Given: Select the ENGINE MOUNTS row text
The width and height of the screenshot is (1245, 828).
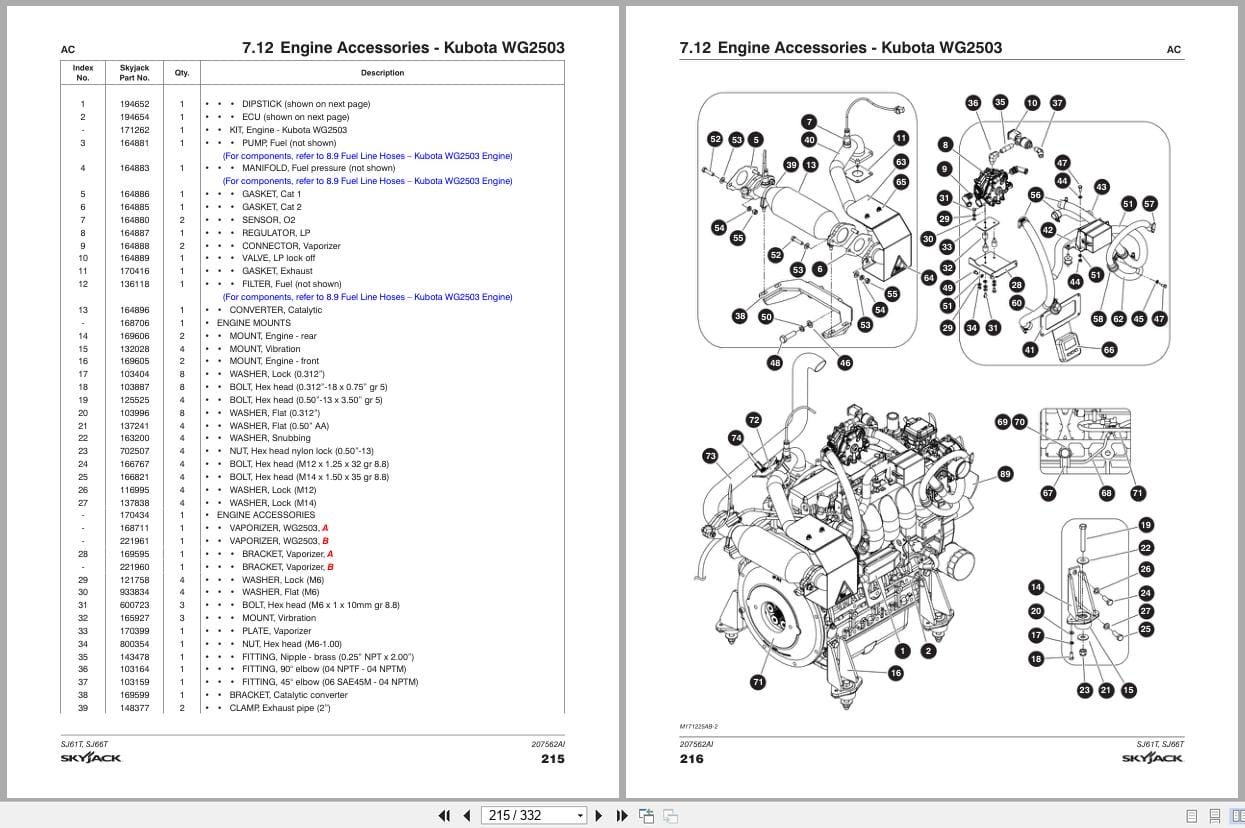Looking at the screenshot, I should click(x=254, y=323).
